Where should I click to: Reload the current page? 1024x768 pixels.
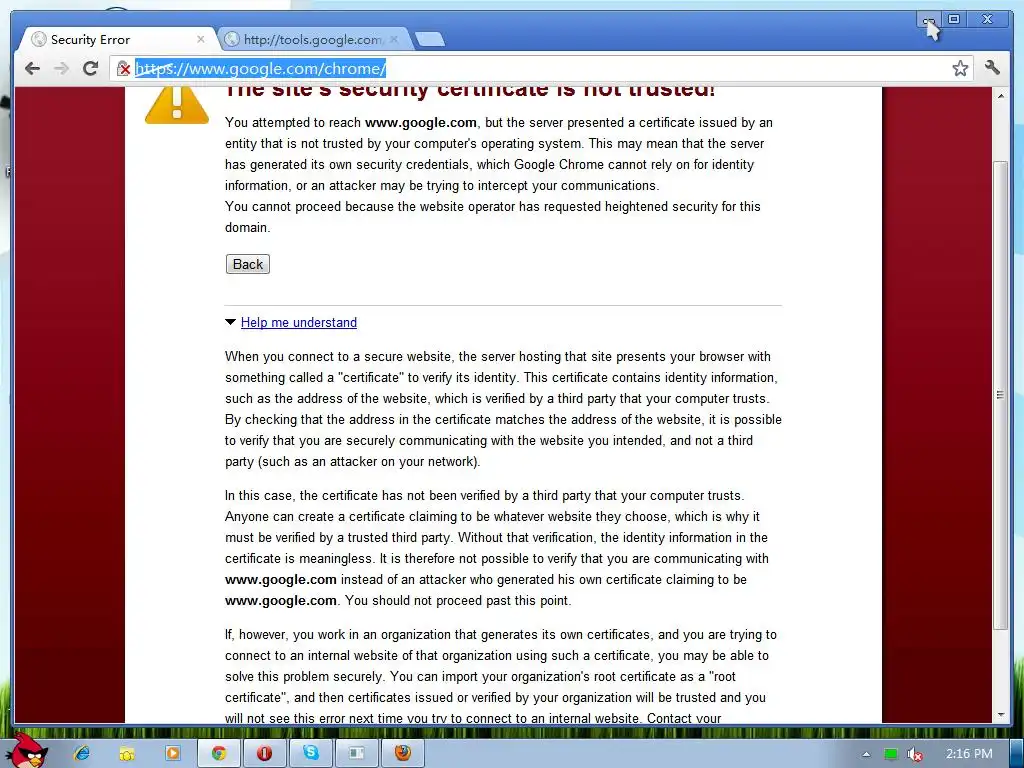pyautogui.click(x=90, y=68)
